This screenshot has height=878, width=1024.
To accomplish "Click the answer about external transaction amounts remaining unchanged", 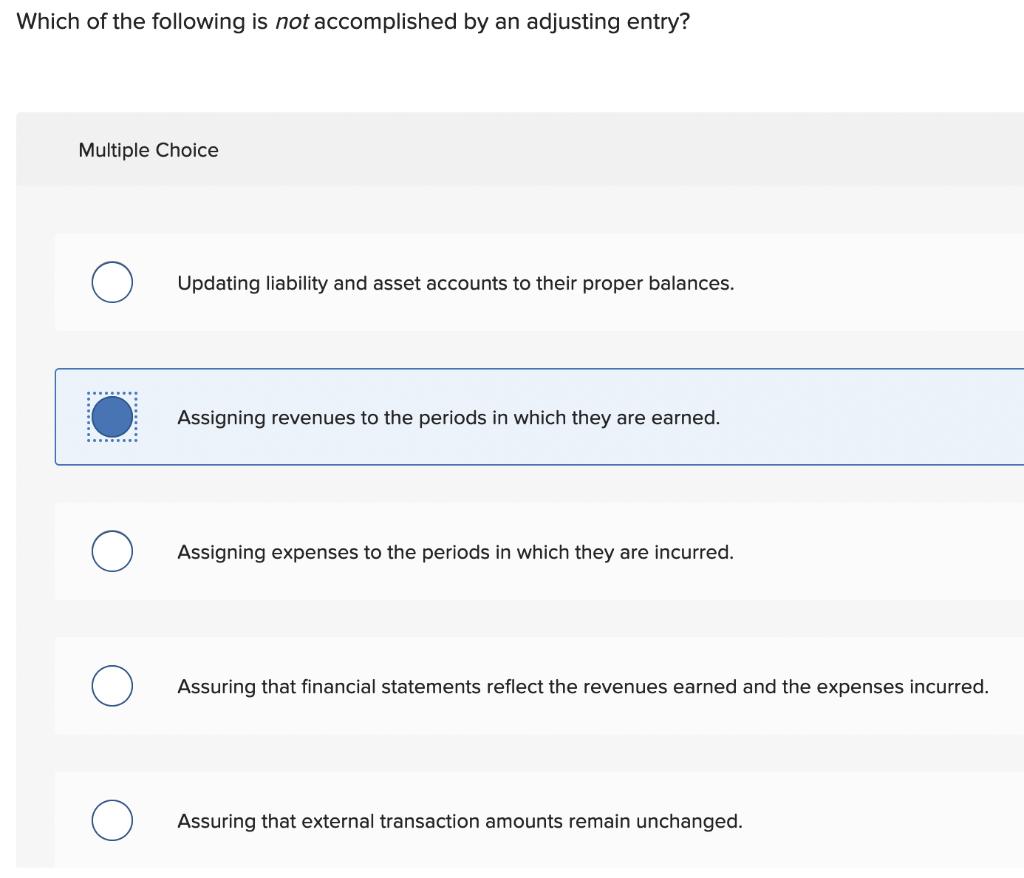I will click(x=460, y=821).
